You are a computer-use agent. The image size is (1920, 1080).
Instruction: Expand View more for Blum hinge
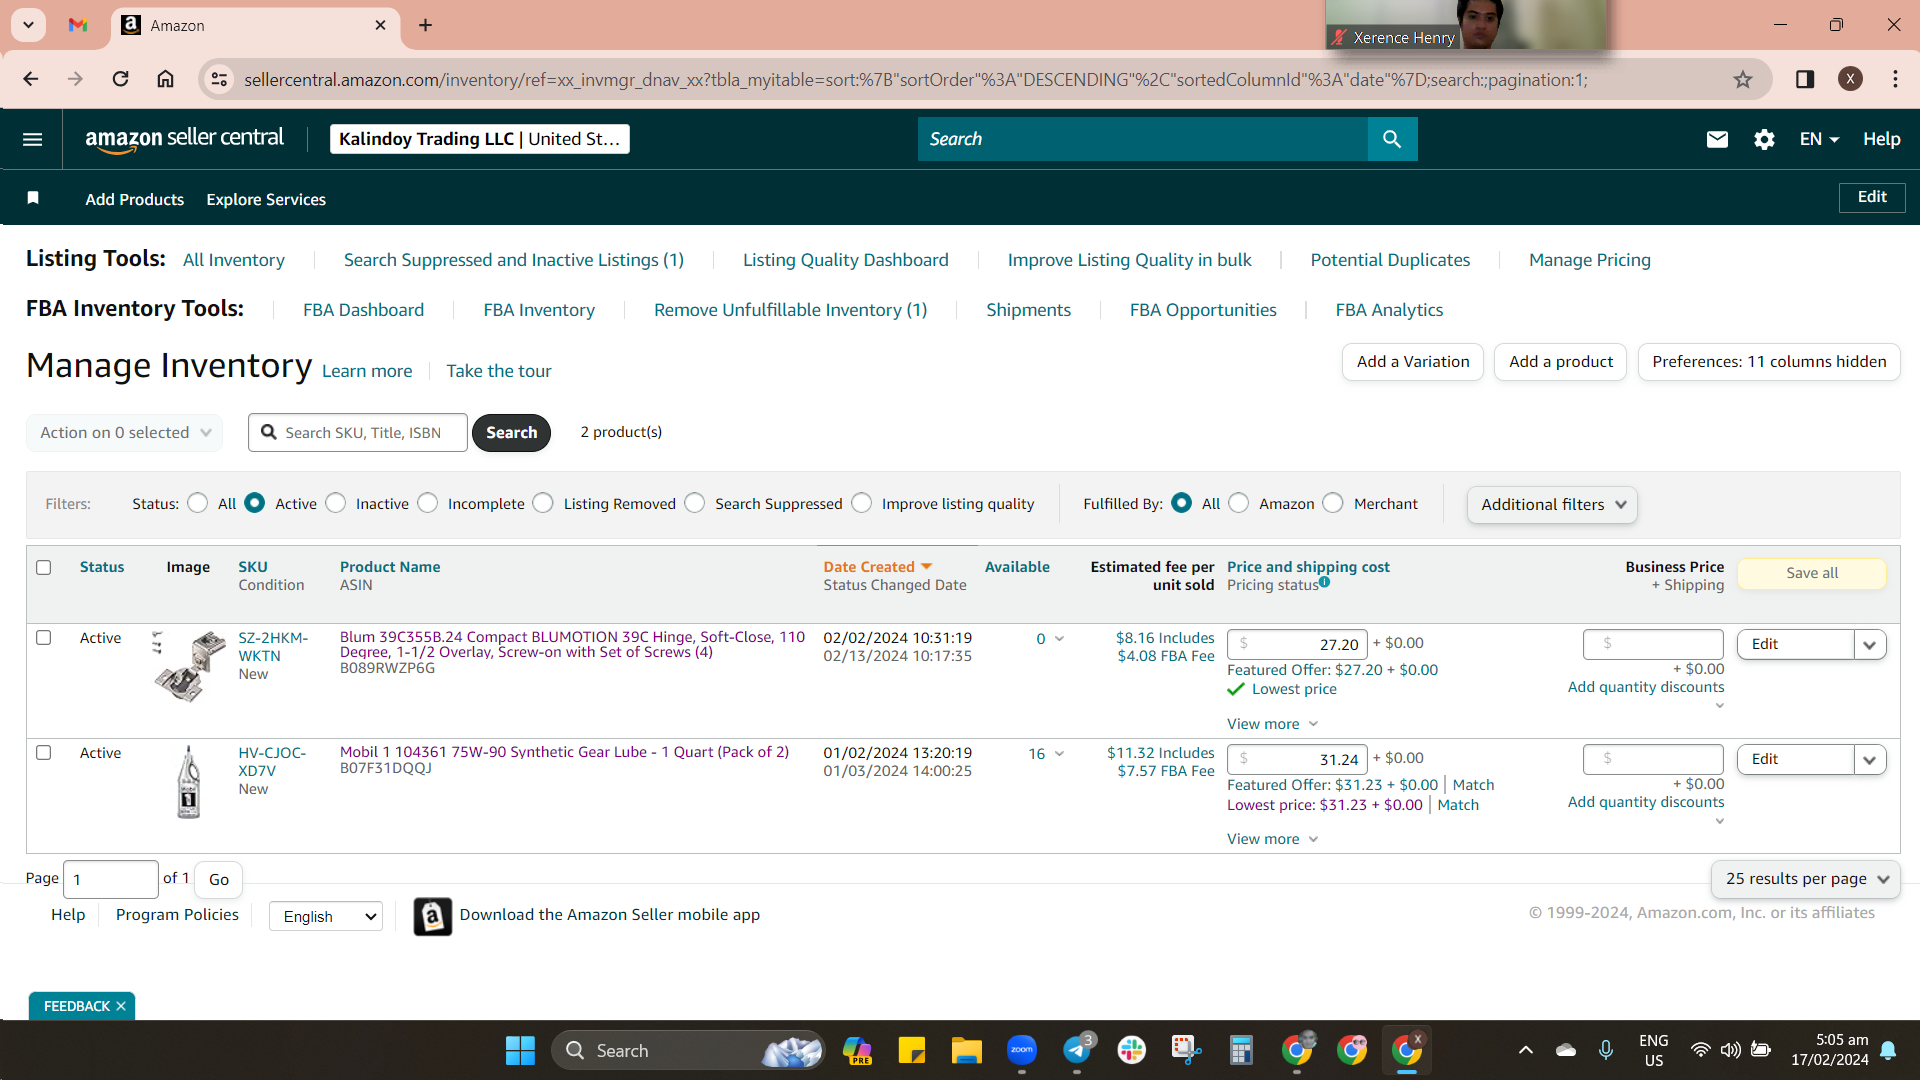click(1273, 724)
